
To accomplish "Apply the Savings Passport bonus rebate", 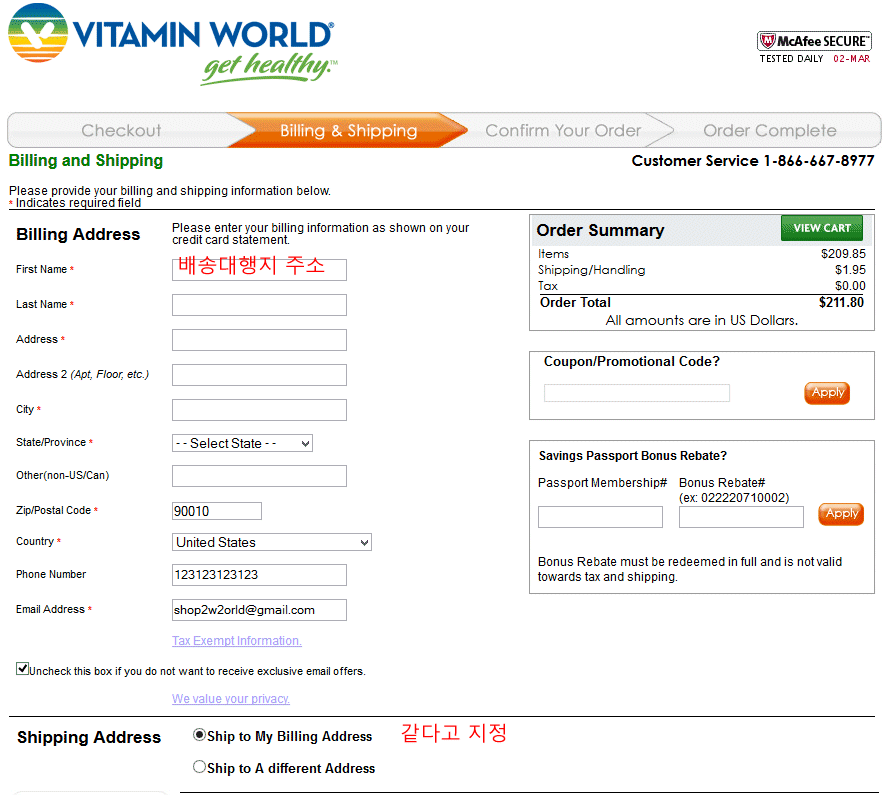I will pos(840,514).
